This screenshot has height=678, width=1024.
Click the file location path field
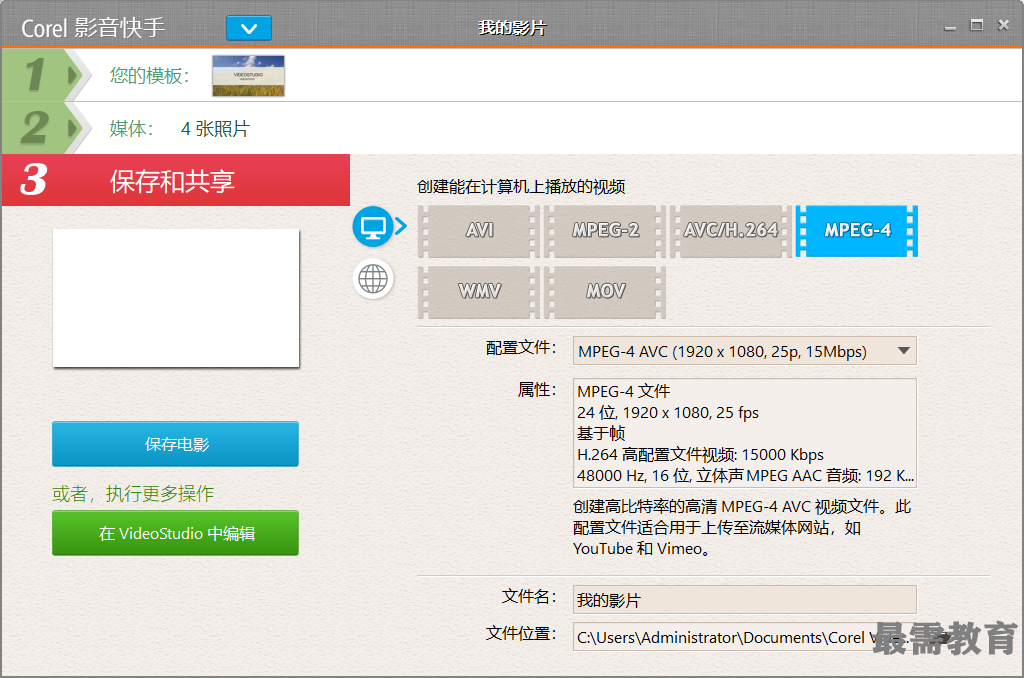tap(744, 637)
